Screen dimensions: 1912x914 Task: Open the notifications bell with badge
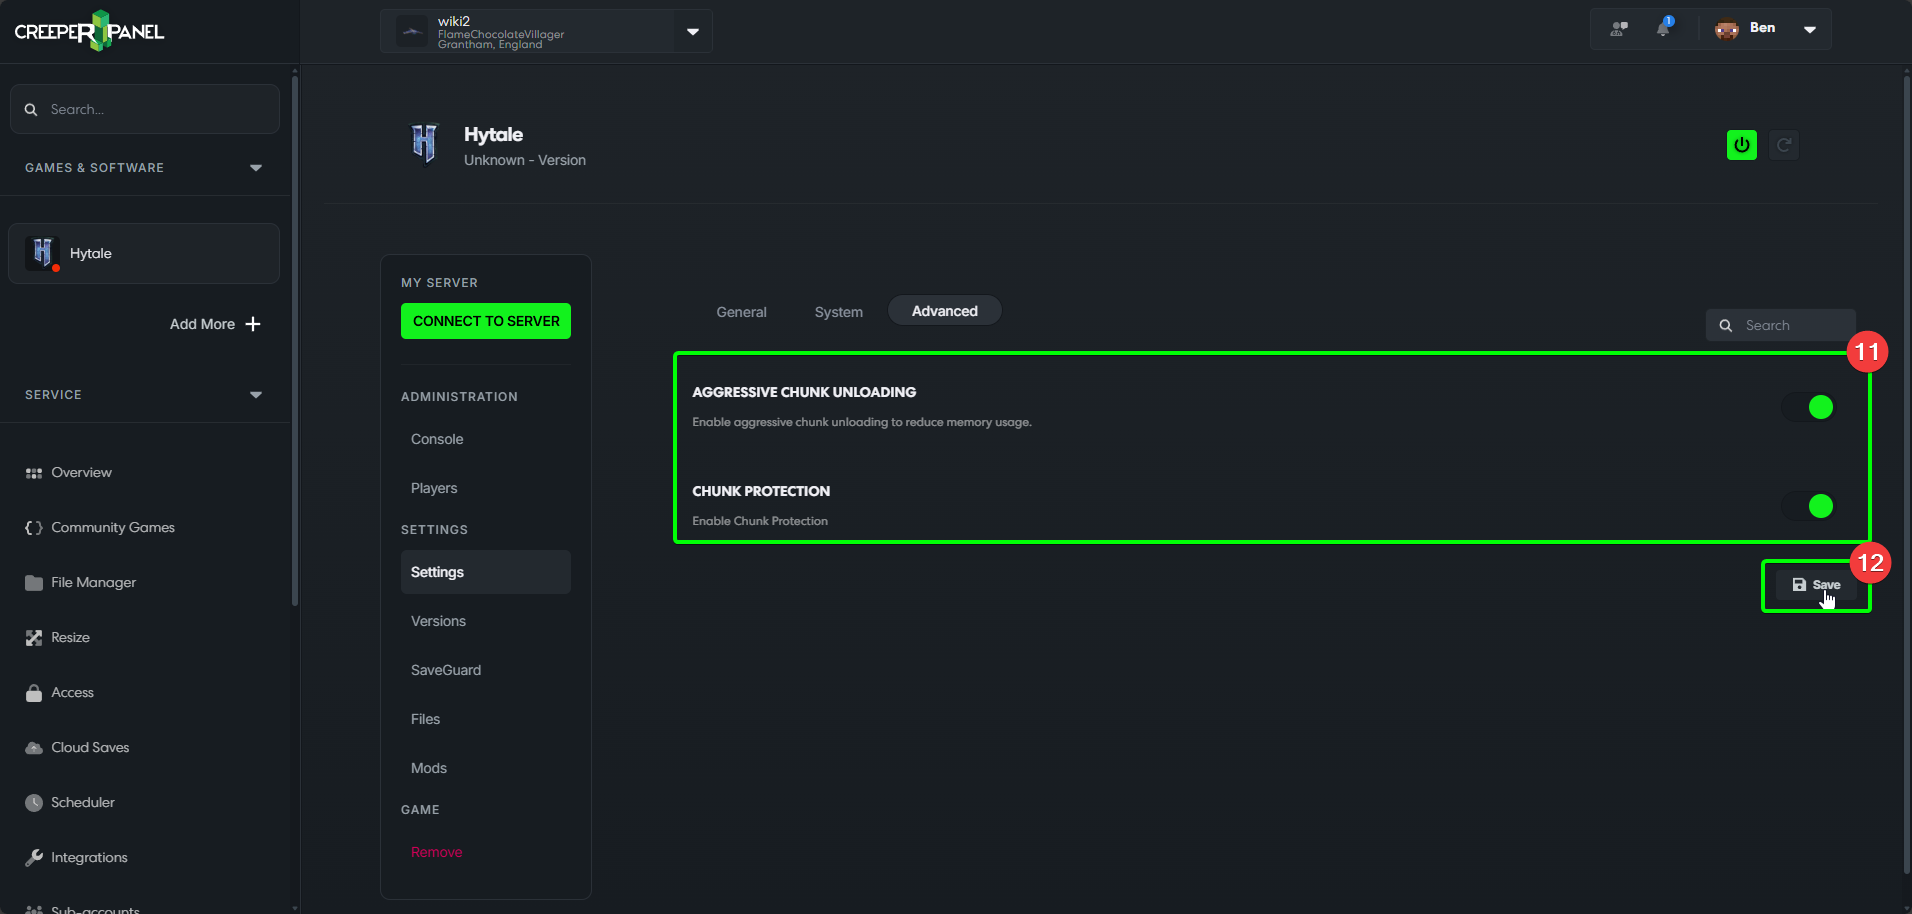click(x=1663, y=28)
